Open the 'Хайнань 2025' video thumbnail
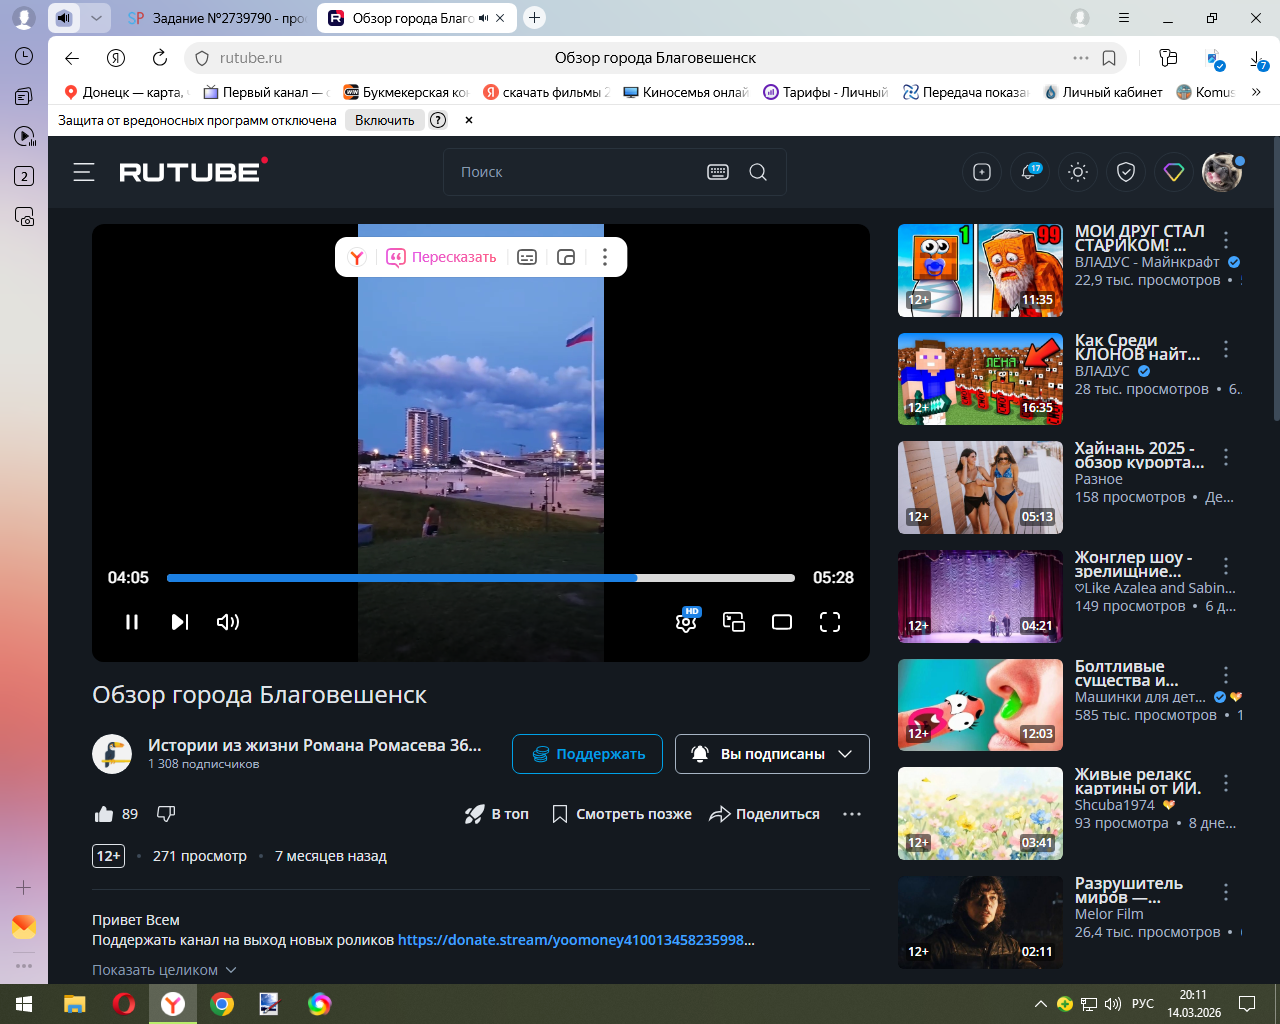Image resolution: width=1280 pixels, height=1024 pixels. (980, 488)
